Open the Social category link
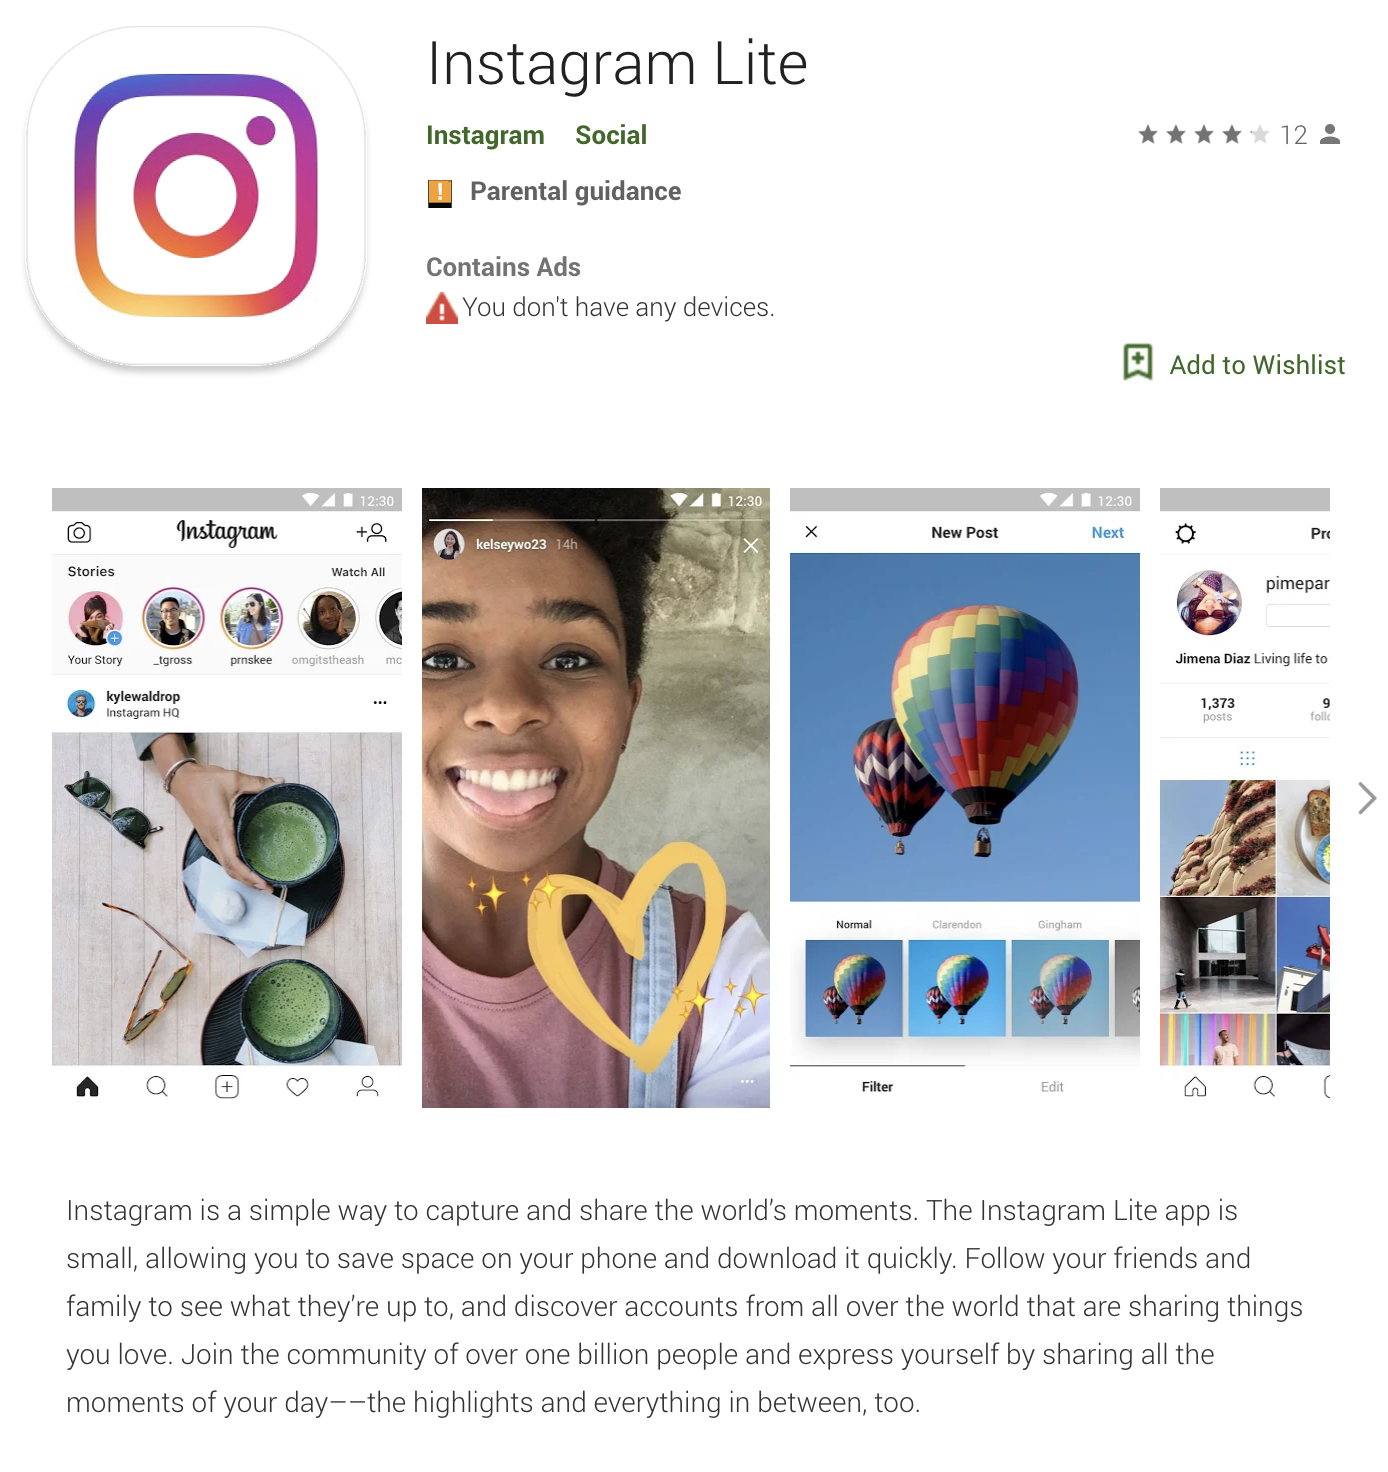This screenshot has width=1388, height=1472. tap(611, 135)
